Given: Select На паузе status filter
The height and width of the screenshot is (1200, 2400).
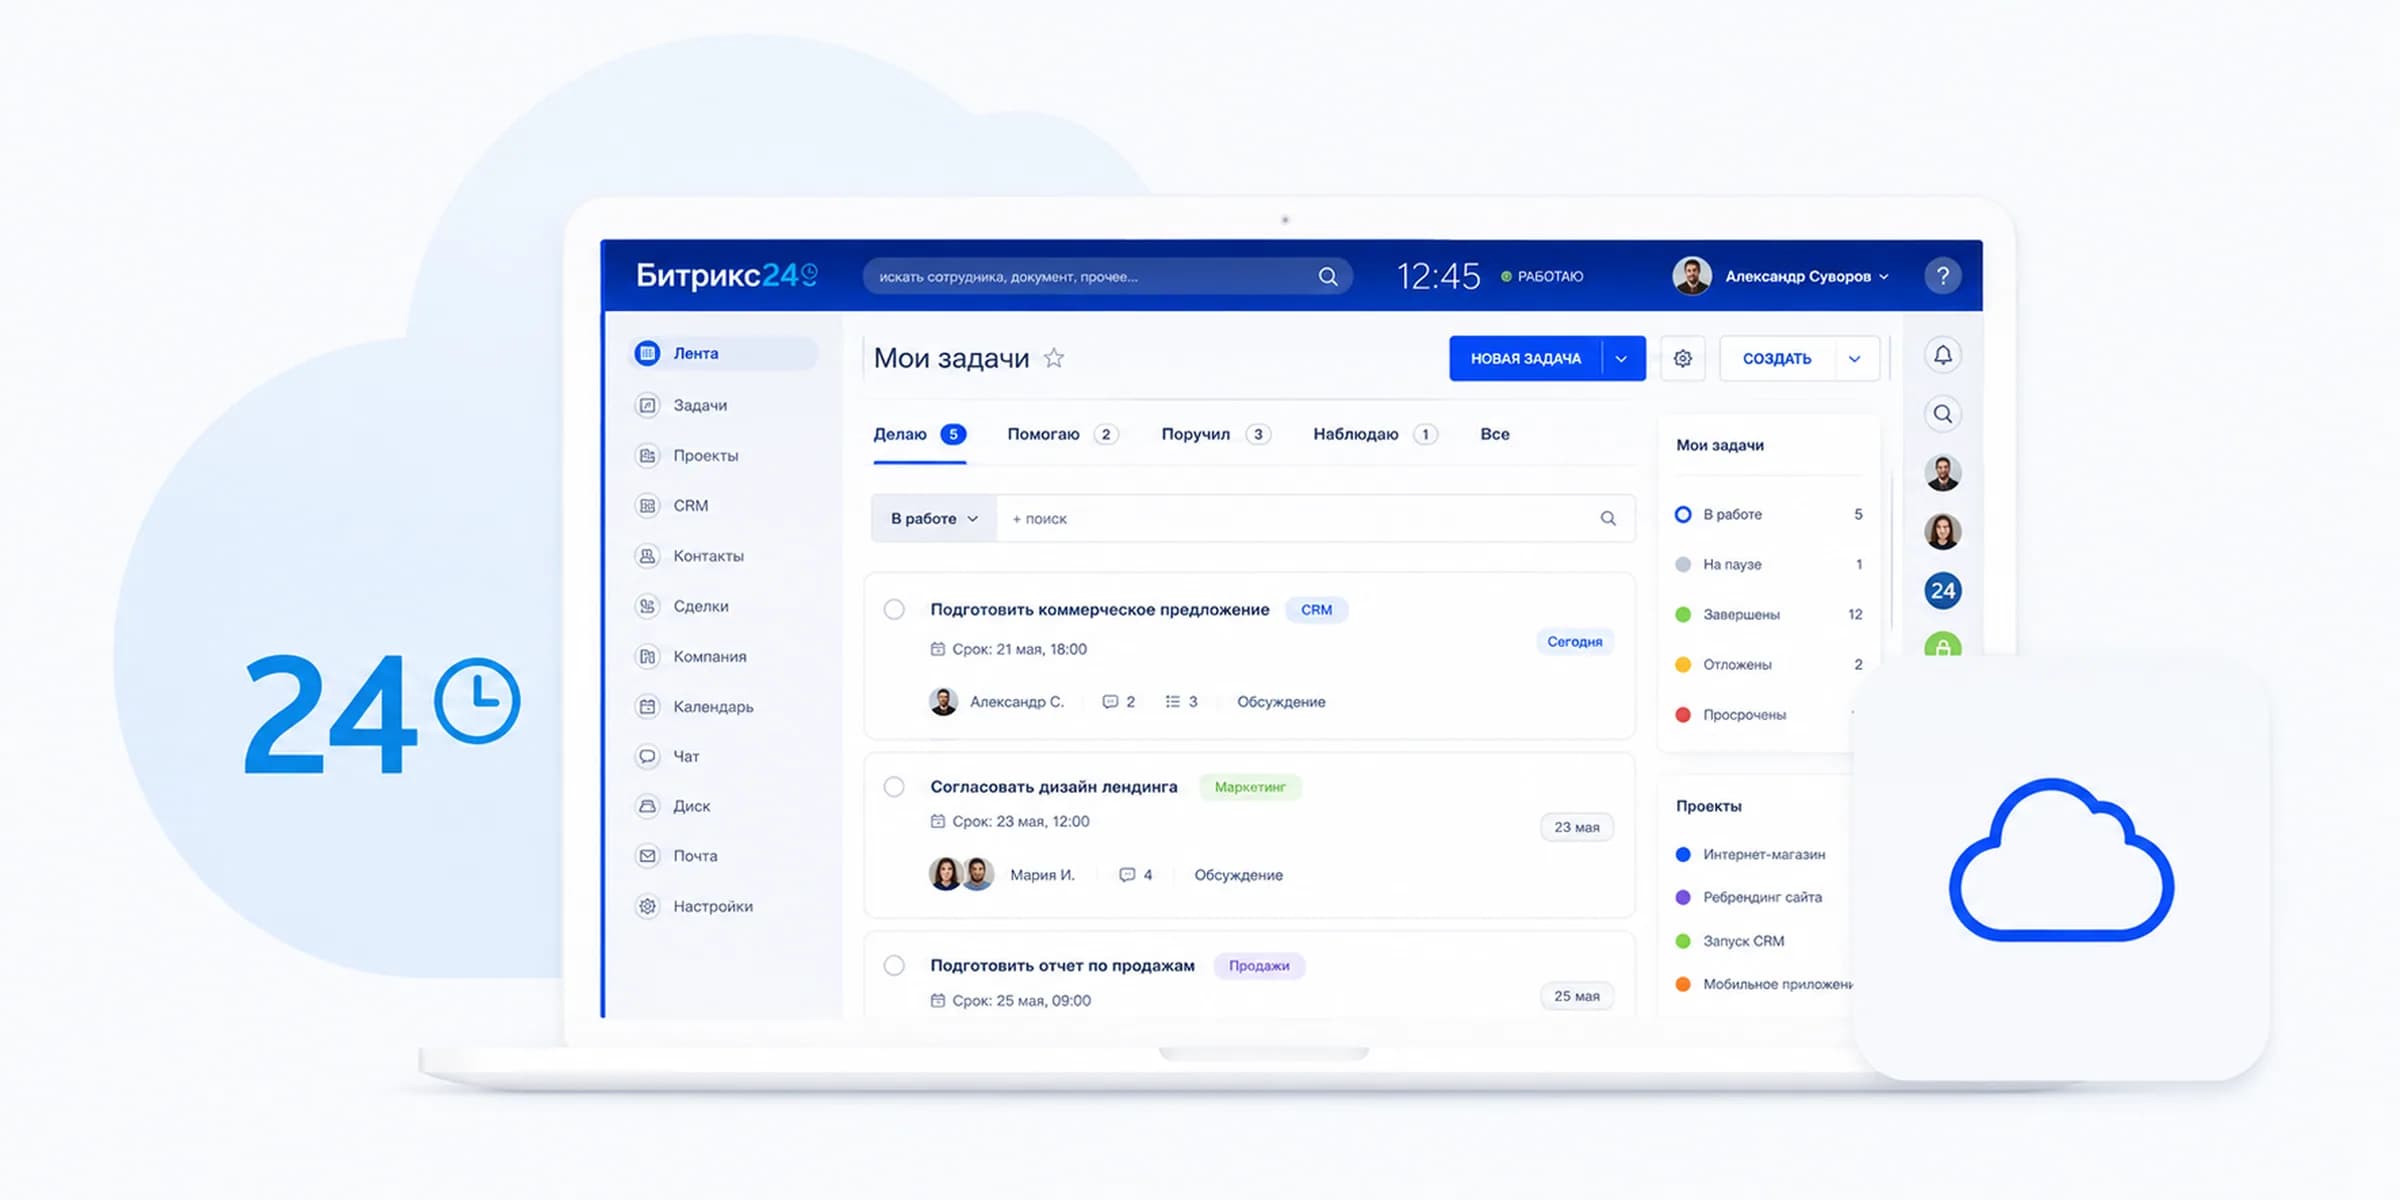Looking at the screenshot, I should click(x=1769, y=564).
